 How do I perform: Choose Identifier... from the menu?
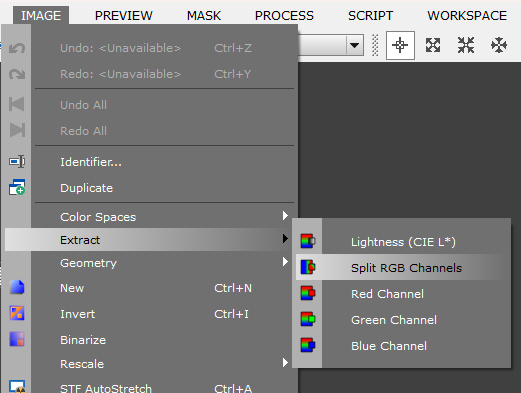coord(151,162)
